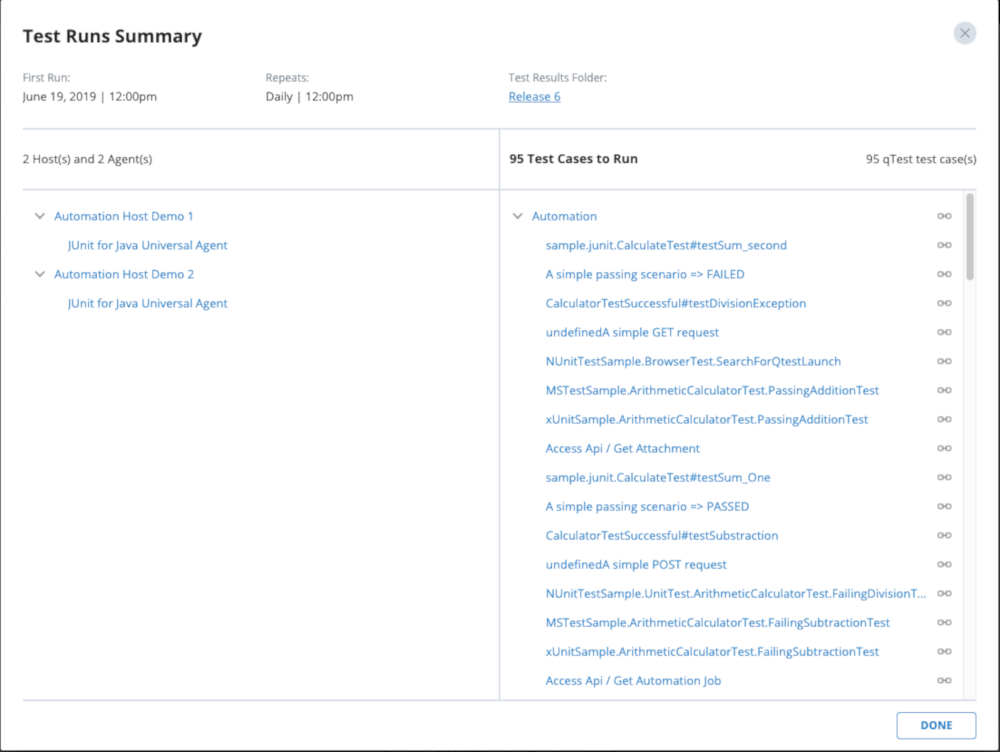The width and height of the screenshot is (1000, 752).
Task: Select JUnit agent under Automation Host Demo 2
Action: 147,303
